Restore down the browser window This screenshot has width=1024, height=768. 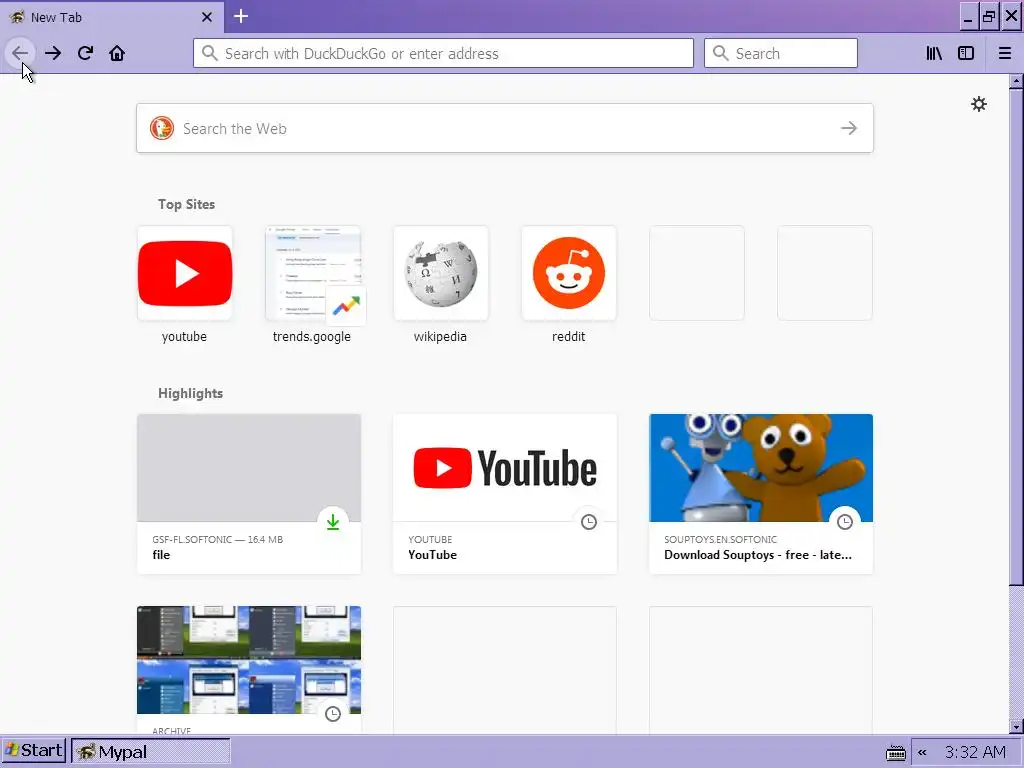tap(989, 17)
